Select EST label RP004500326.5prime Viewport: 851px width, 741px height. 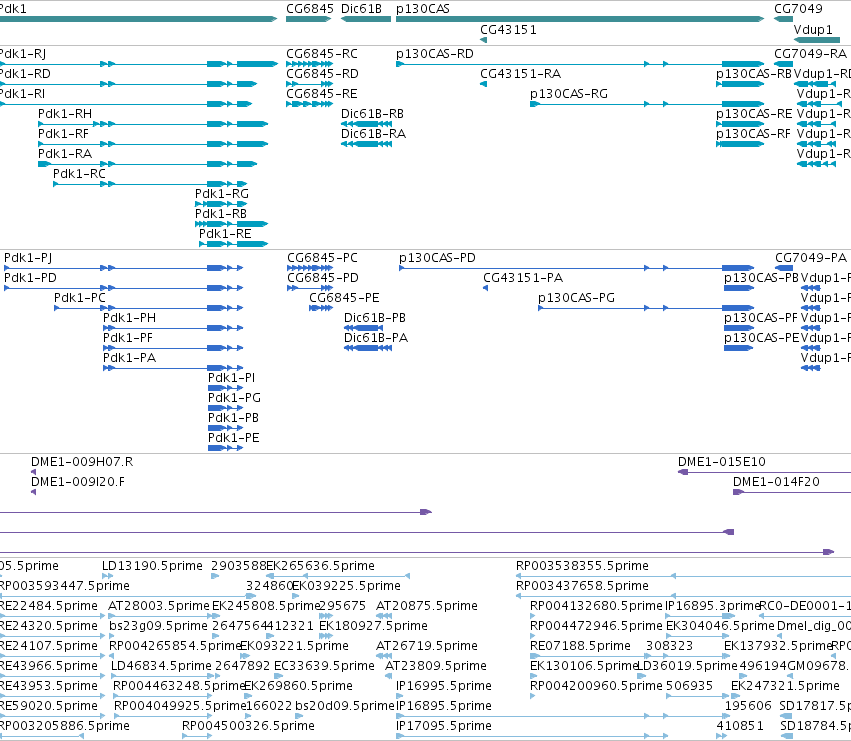click(249, 726)
